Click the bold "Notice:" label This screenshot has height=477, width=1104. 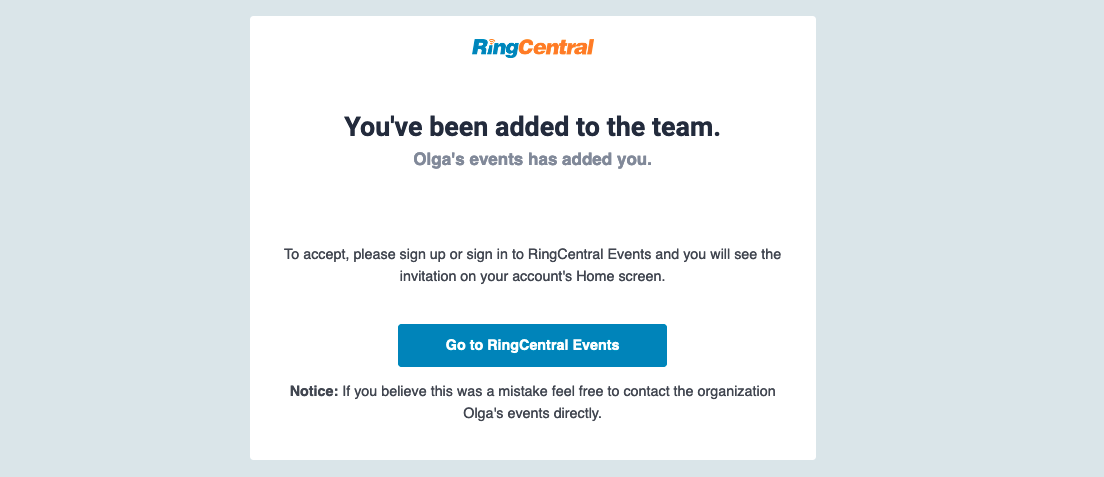(314, 391)
